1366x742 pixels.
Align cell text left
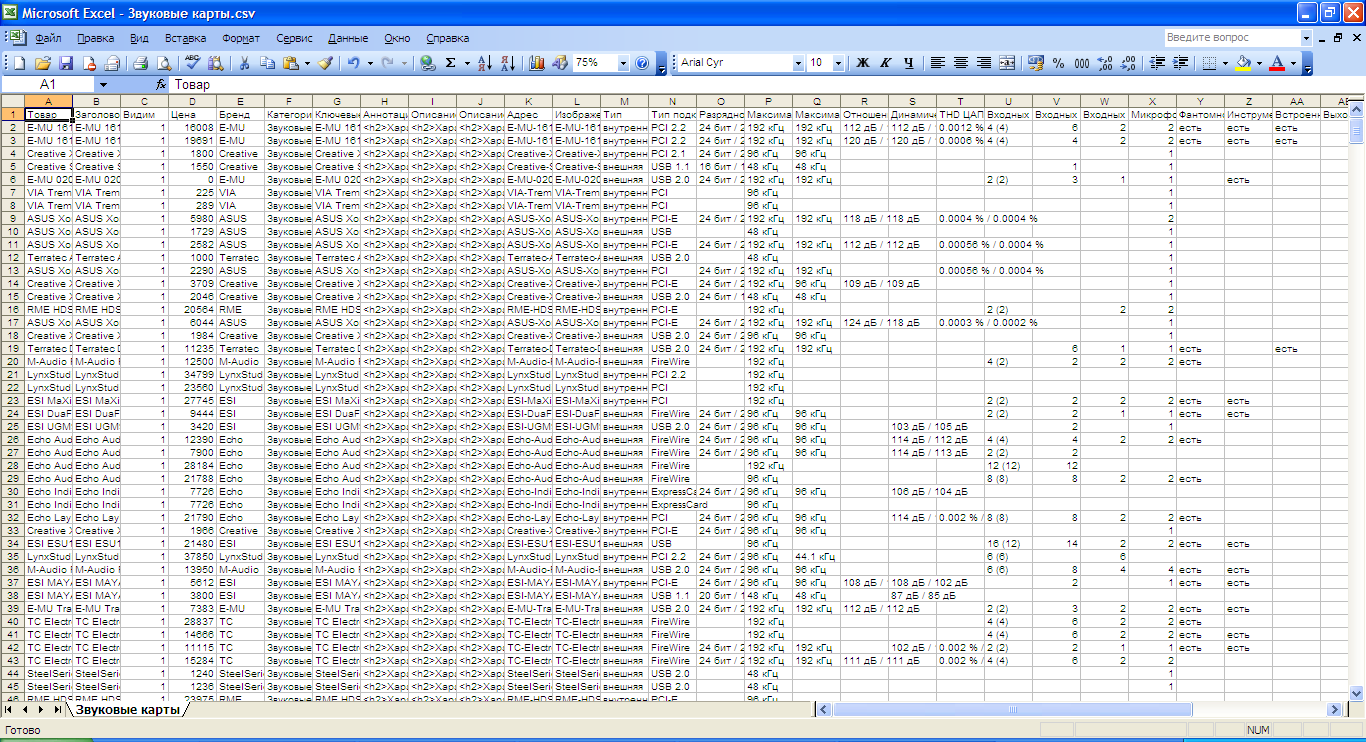pos(938,63)
